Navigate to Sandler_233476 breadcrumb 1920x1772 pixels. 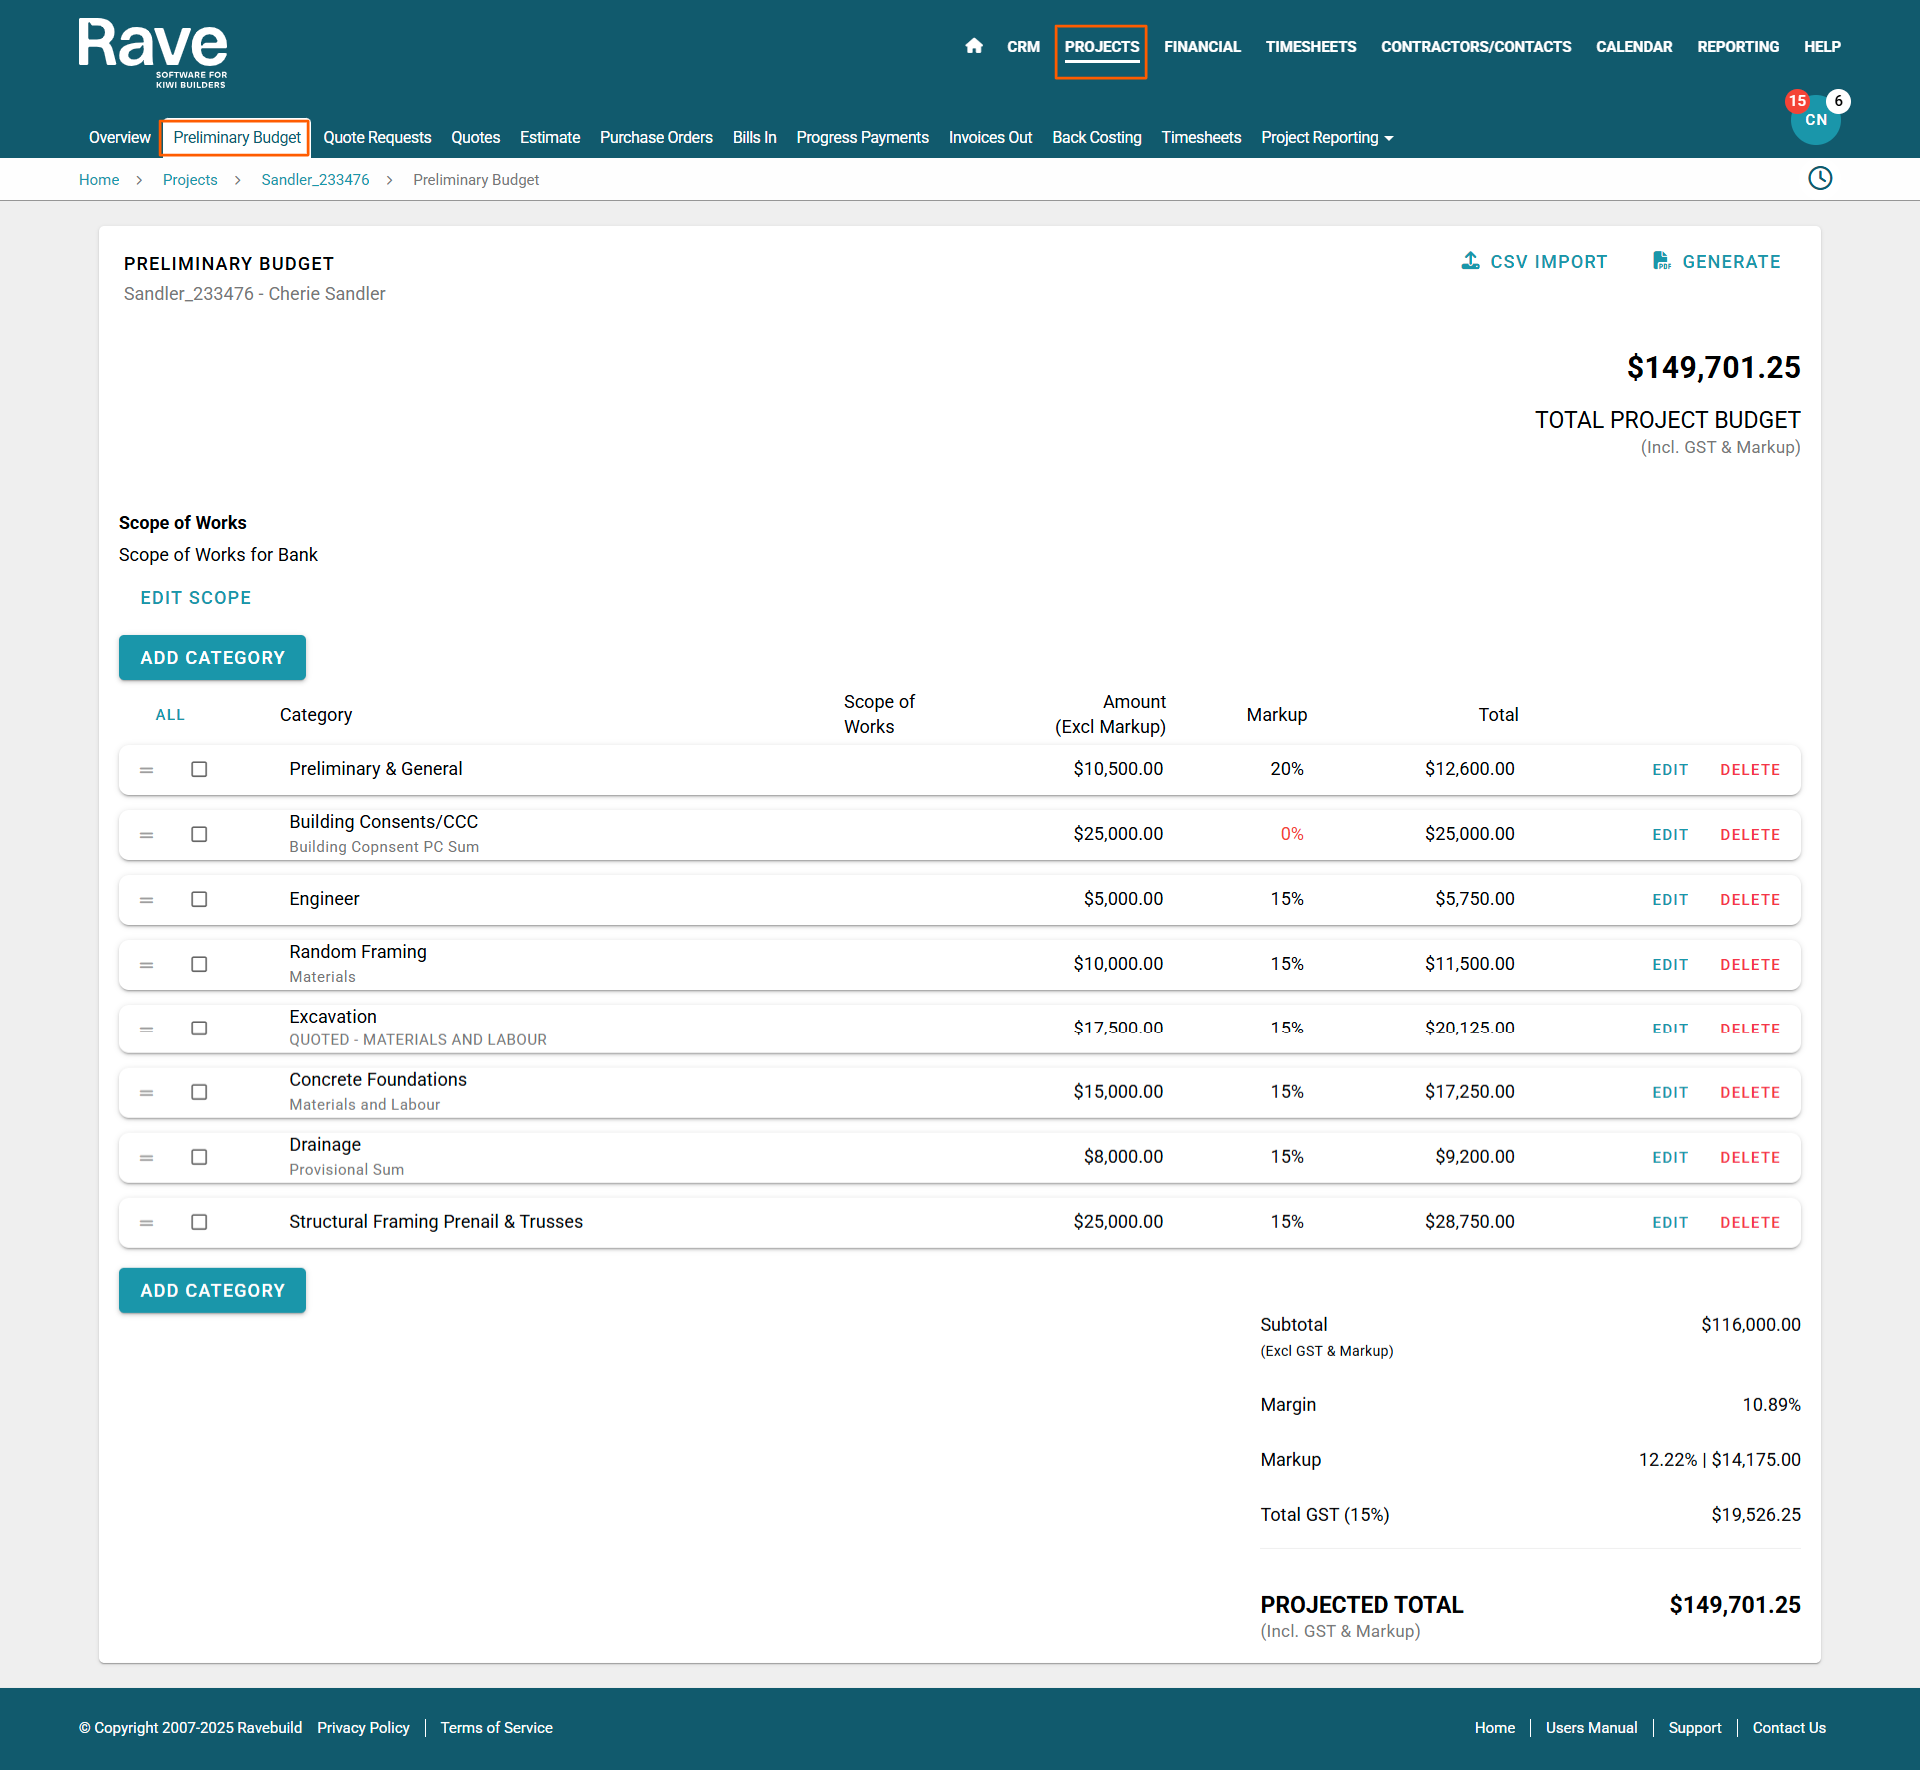[x=315, y=180]
